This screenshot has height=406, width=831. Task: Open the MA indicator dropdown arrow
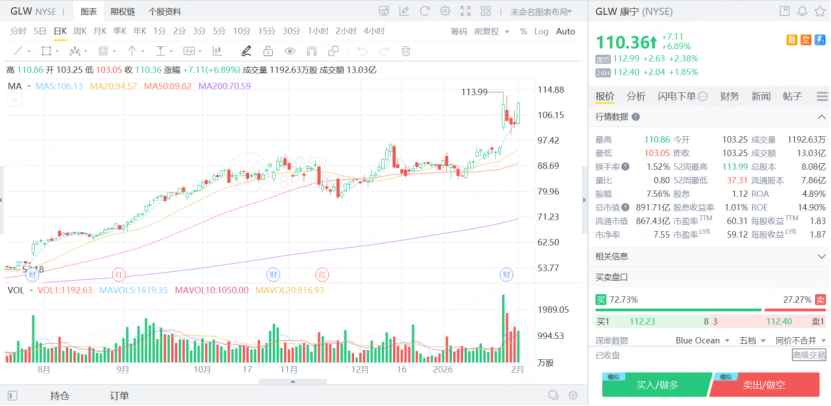tap(28, 86)
